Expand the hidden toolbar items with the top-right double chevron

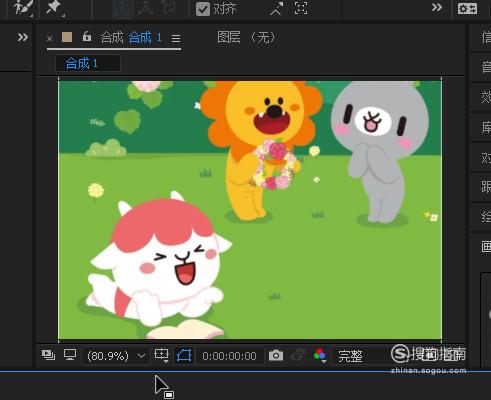pos(436,7)
